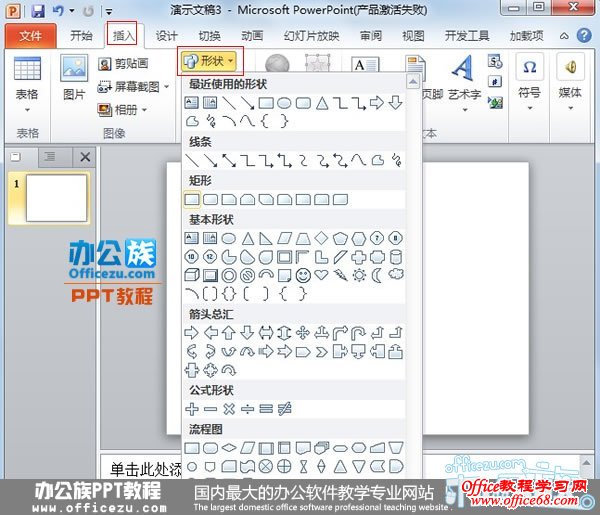Open the 加载项 (Add-ins) tab
This screenshot has width=600, height=515.
tap(527, 36)
